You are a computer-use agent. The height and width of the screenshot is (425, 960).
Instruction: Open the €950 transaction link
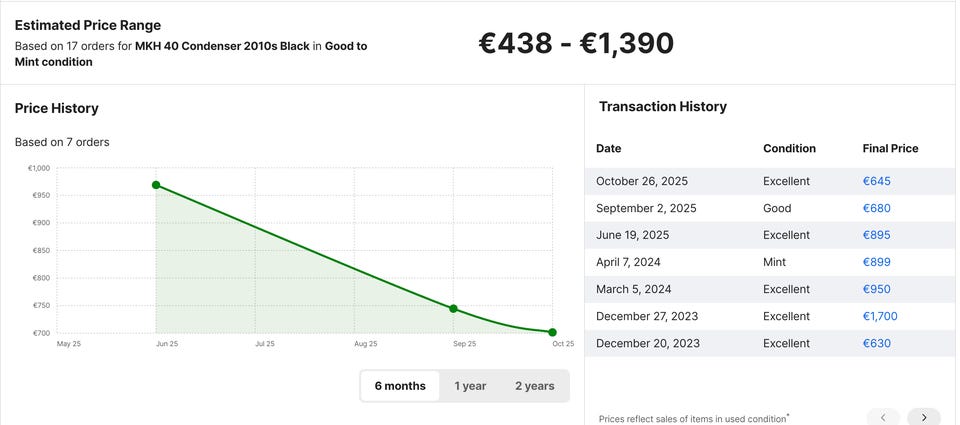pyautogui.click(x=876, y=289)
